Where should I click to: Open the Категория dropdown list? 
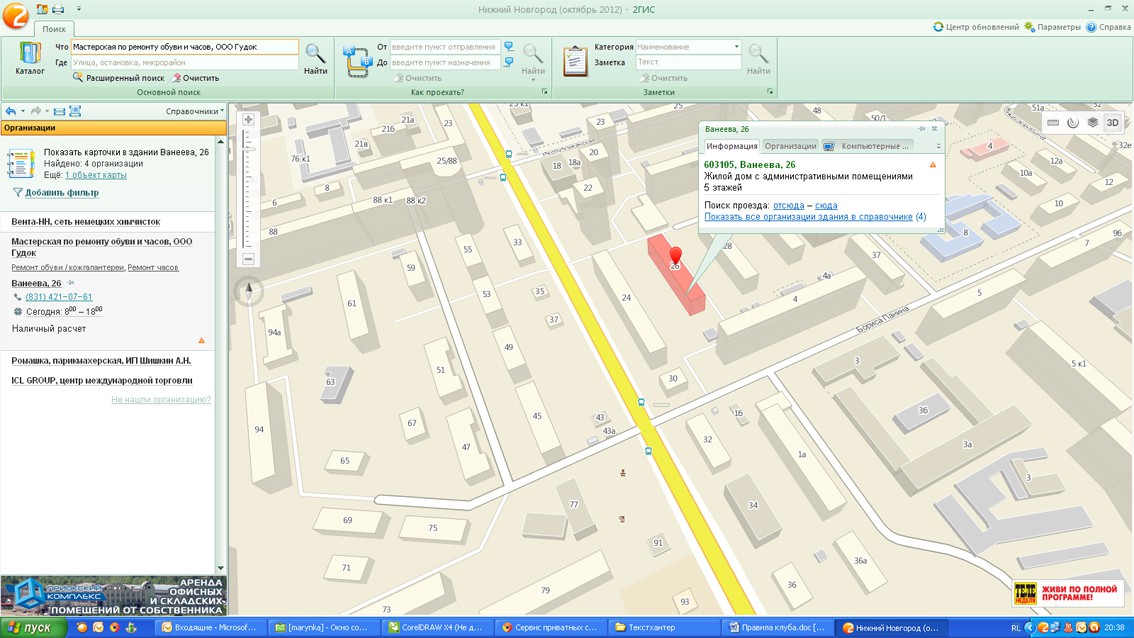pyautogui.click(x=736, y=46)
